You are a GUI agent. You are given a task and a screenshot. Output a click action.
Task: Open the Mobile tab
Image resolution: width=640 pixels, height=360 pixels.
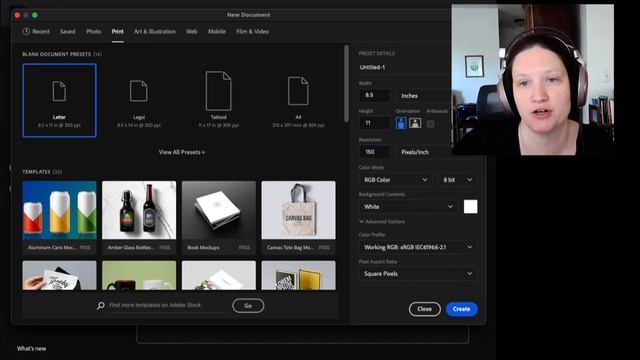coord(217,31)
